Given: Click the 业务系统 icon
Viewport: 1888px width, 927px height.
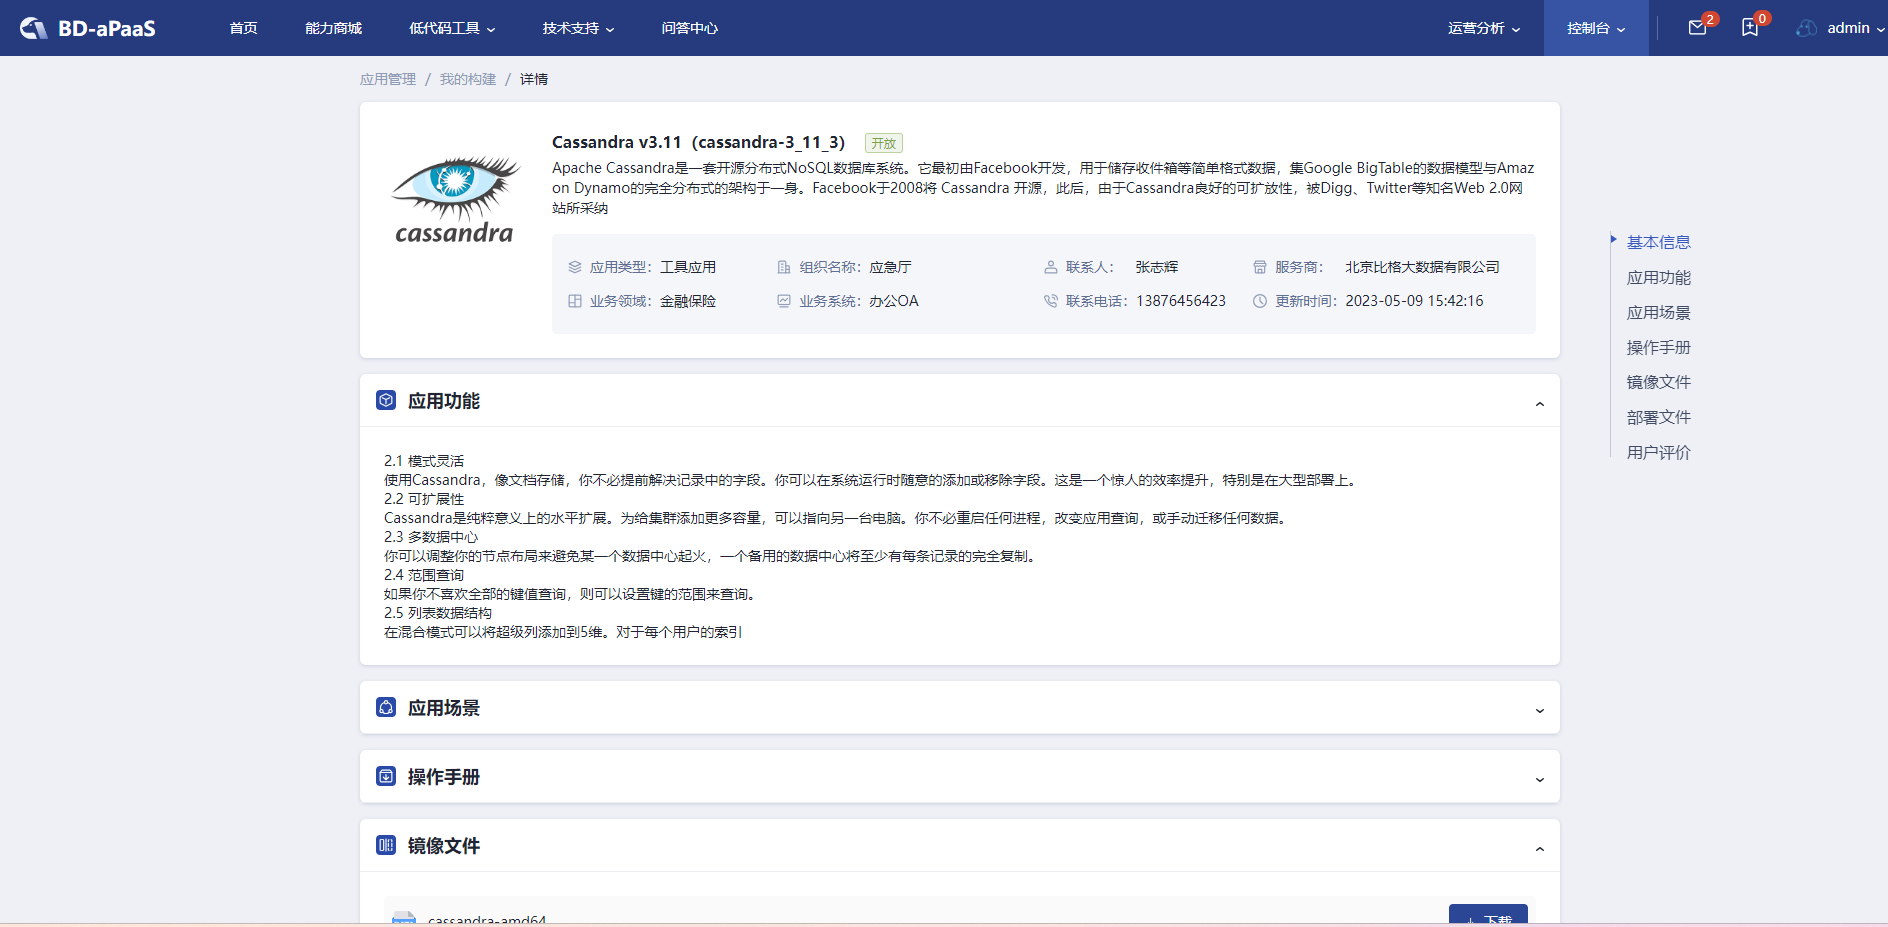Looking at the screenshot, I should pos(784,301).
